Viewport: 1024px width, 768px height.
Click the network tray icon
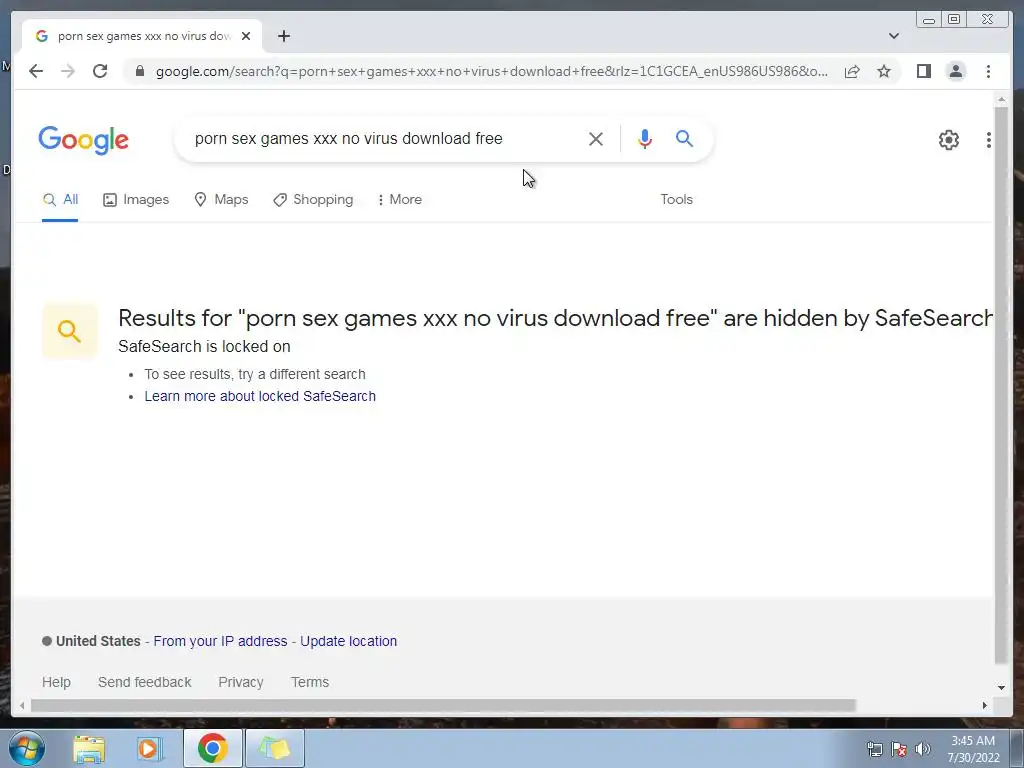click(874, 748)
